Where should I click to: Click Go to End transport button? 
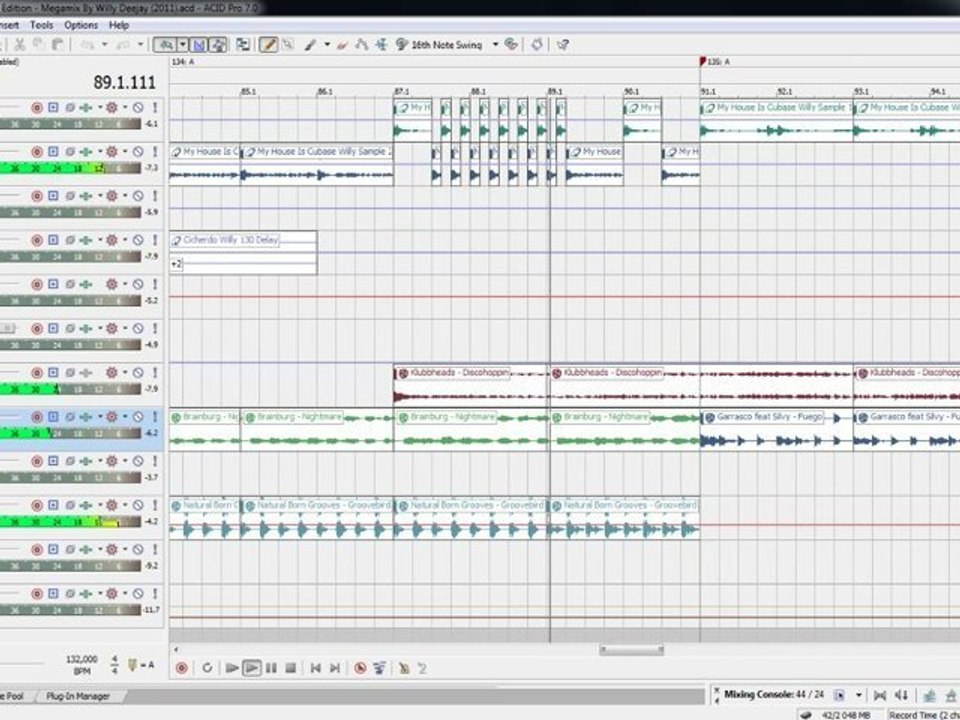click(335, 668)
